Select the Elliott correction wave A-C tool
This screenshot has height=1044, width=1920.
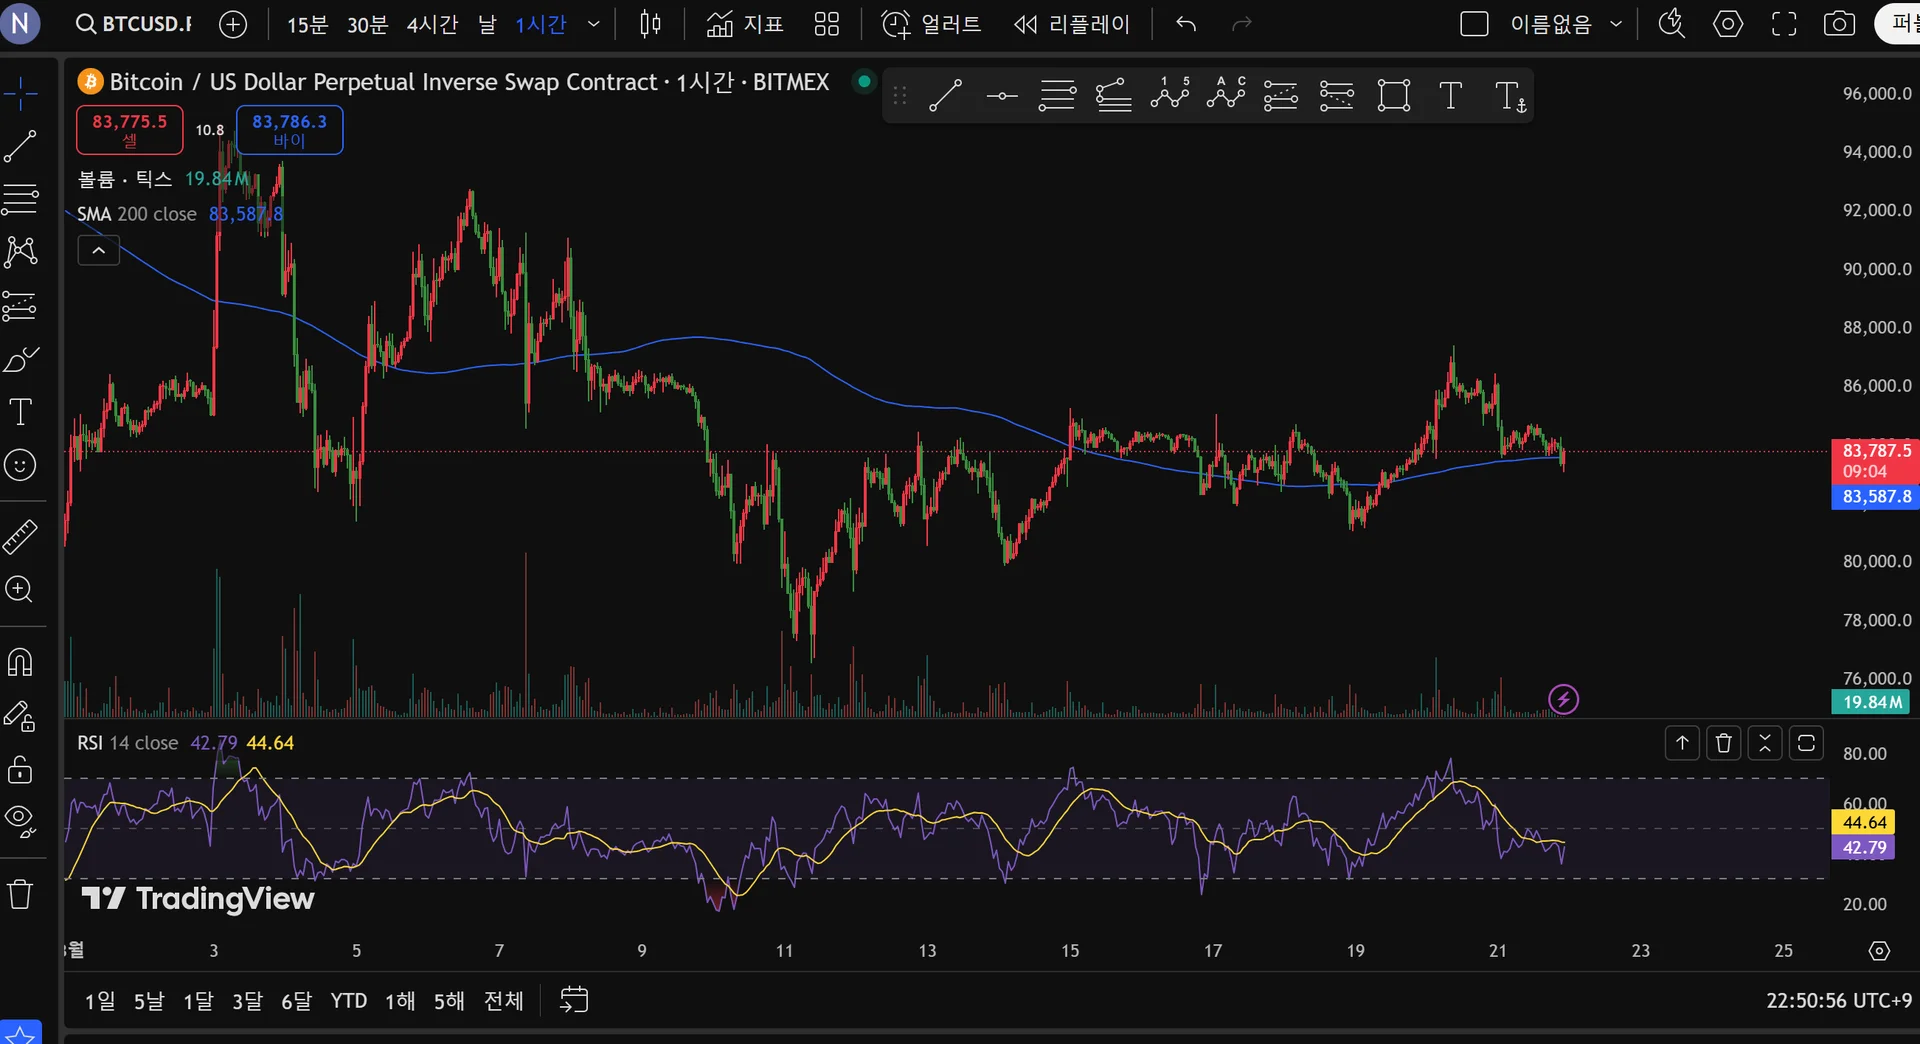point(1225,94)
